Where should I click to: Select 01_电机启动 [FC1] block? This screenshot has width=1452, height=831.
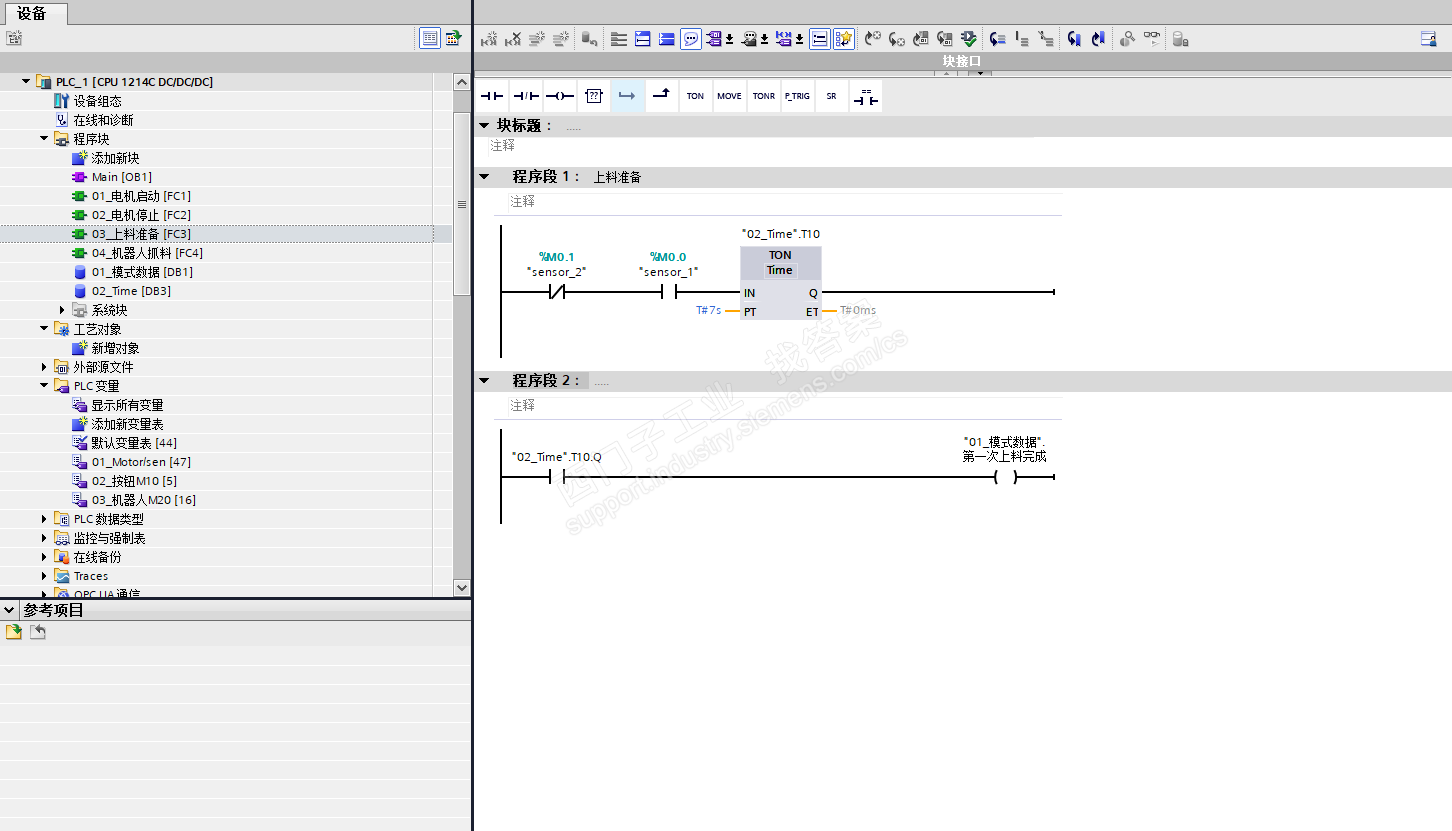(x=141, y=196)
